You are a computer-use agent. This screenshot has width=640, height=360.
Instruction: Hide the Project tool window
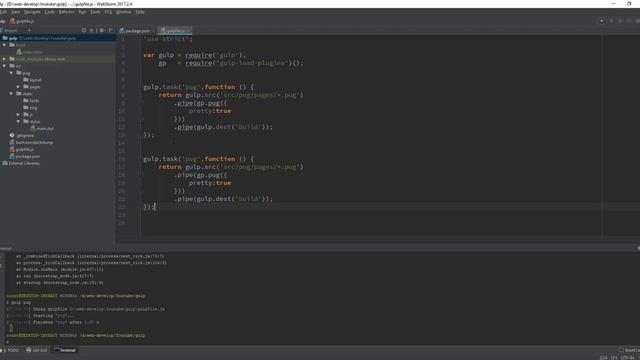click(111, 31)
